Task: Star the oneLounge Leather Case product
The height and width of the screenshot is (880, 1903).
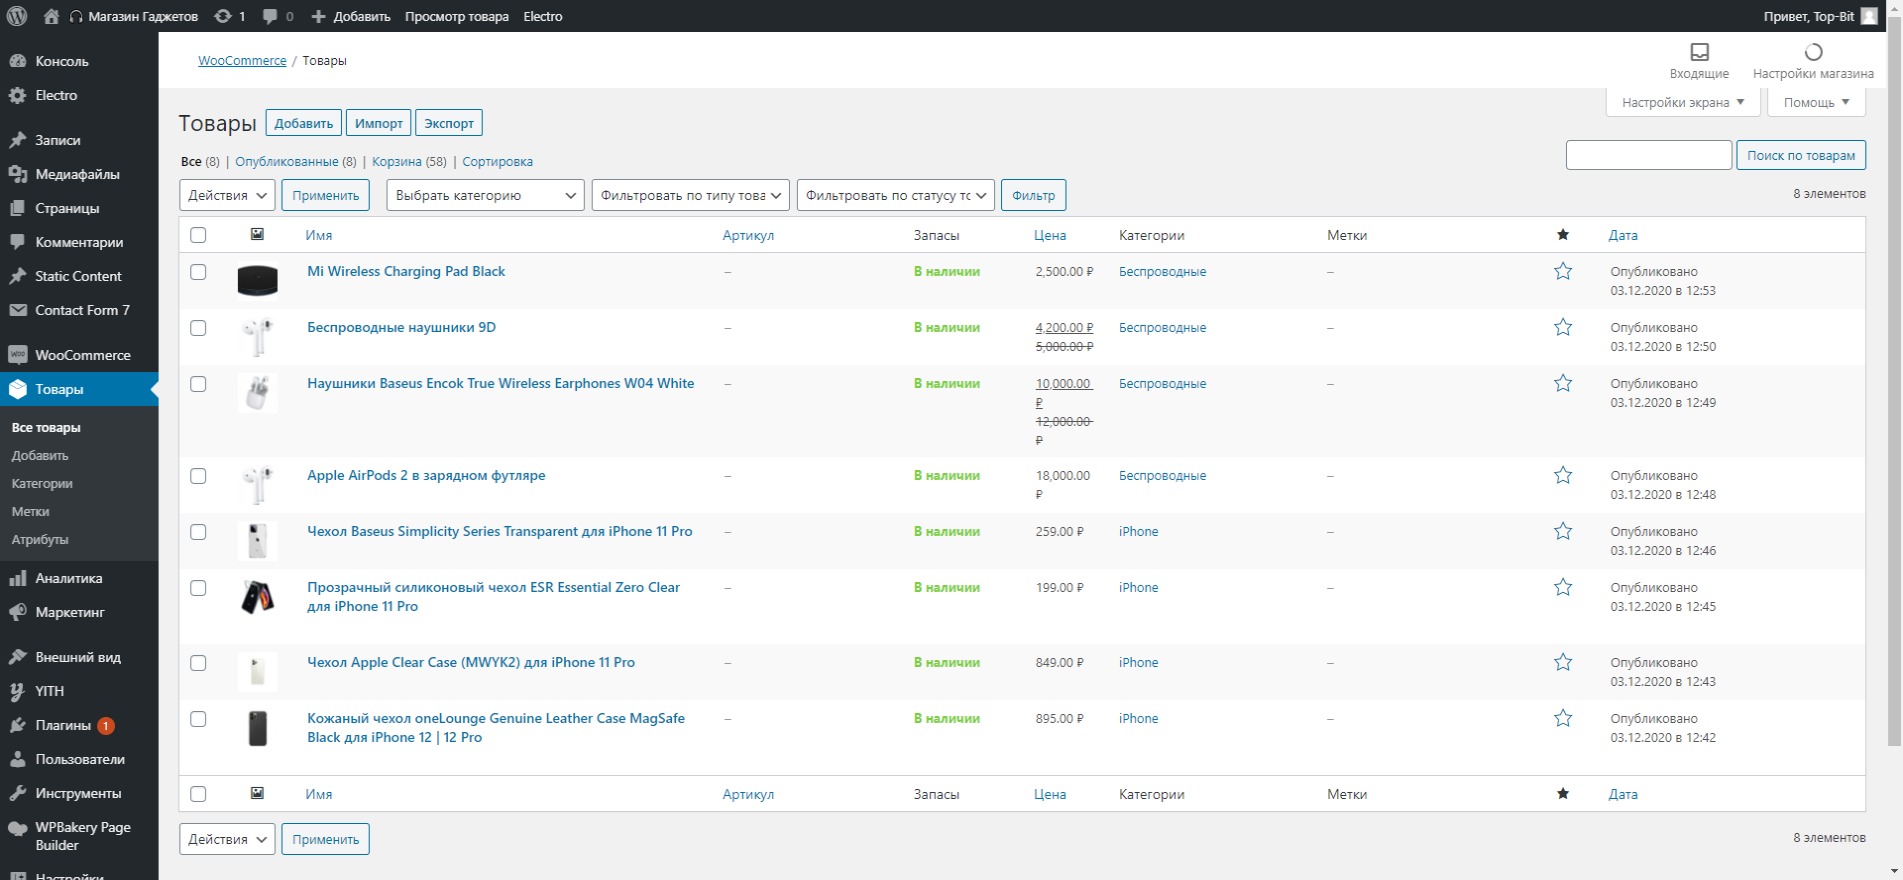Action: click(1563, 718)
